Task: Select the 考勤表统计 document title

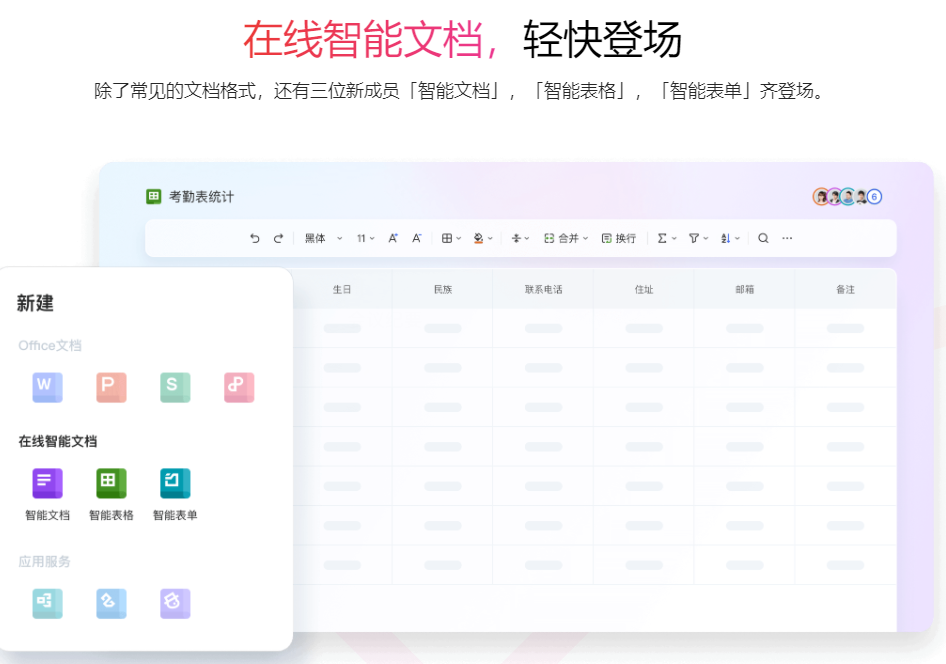Action: click(x=201, y=197)
